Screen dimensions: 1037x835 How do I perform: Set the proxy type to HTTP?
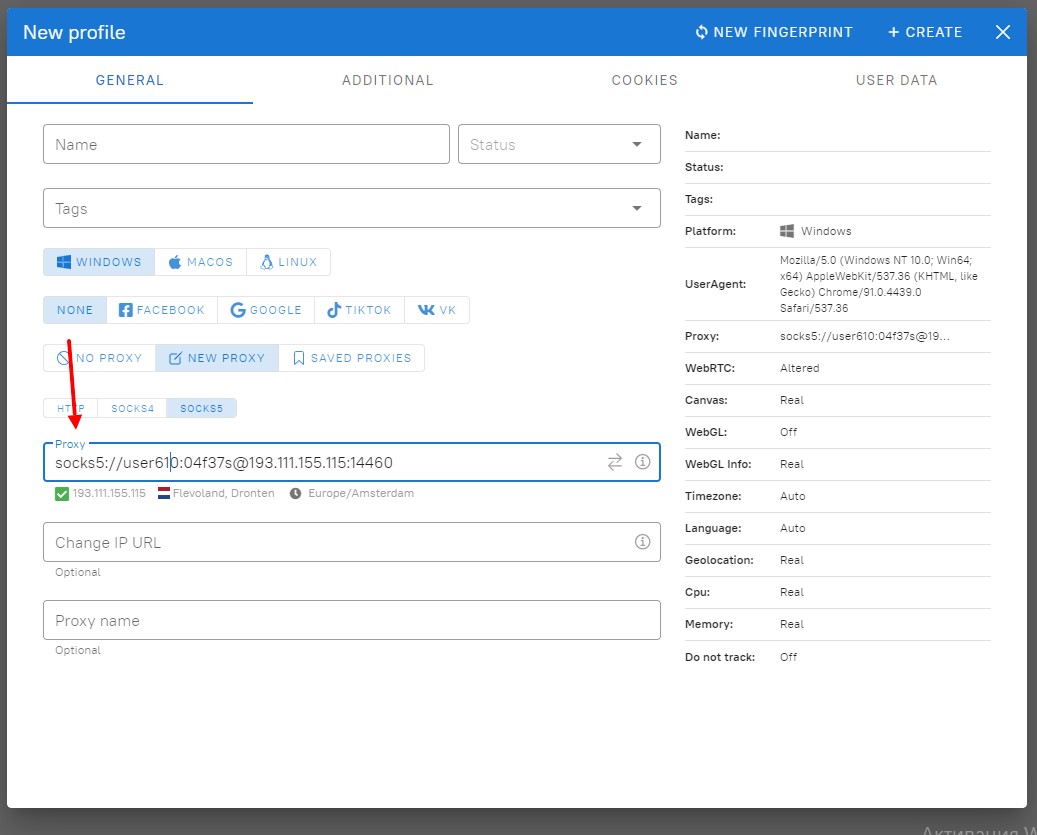pos(71,409)
